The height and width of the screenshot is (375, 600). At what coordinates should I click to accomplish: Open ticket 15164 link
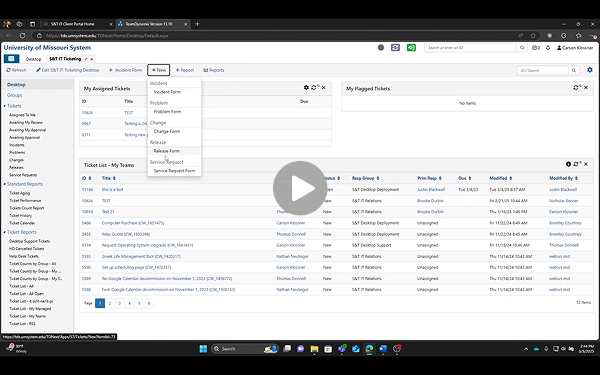(x=87, y=189)
